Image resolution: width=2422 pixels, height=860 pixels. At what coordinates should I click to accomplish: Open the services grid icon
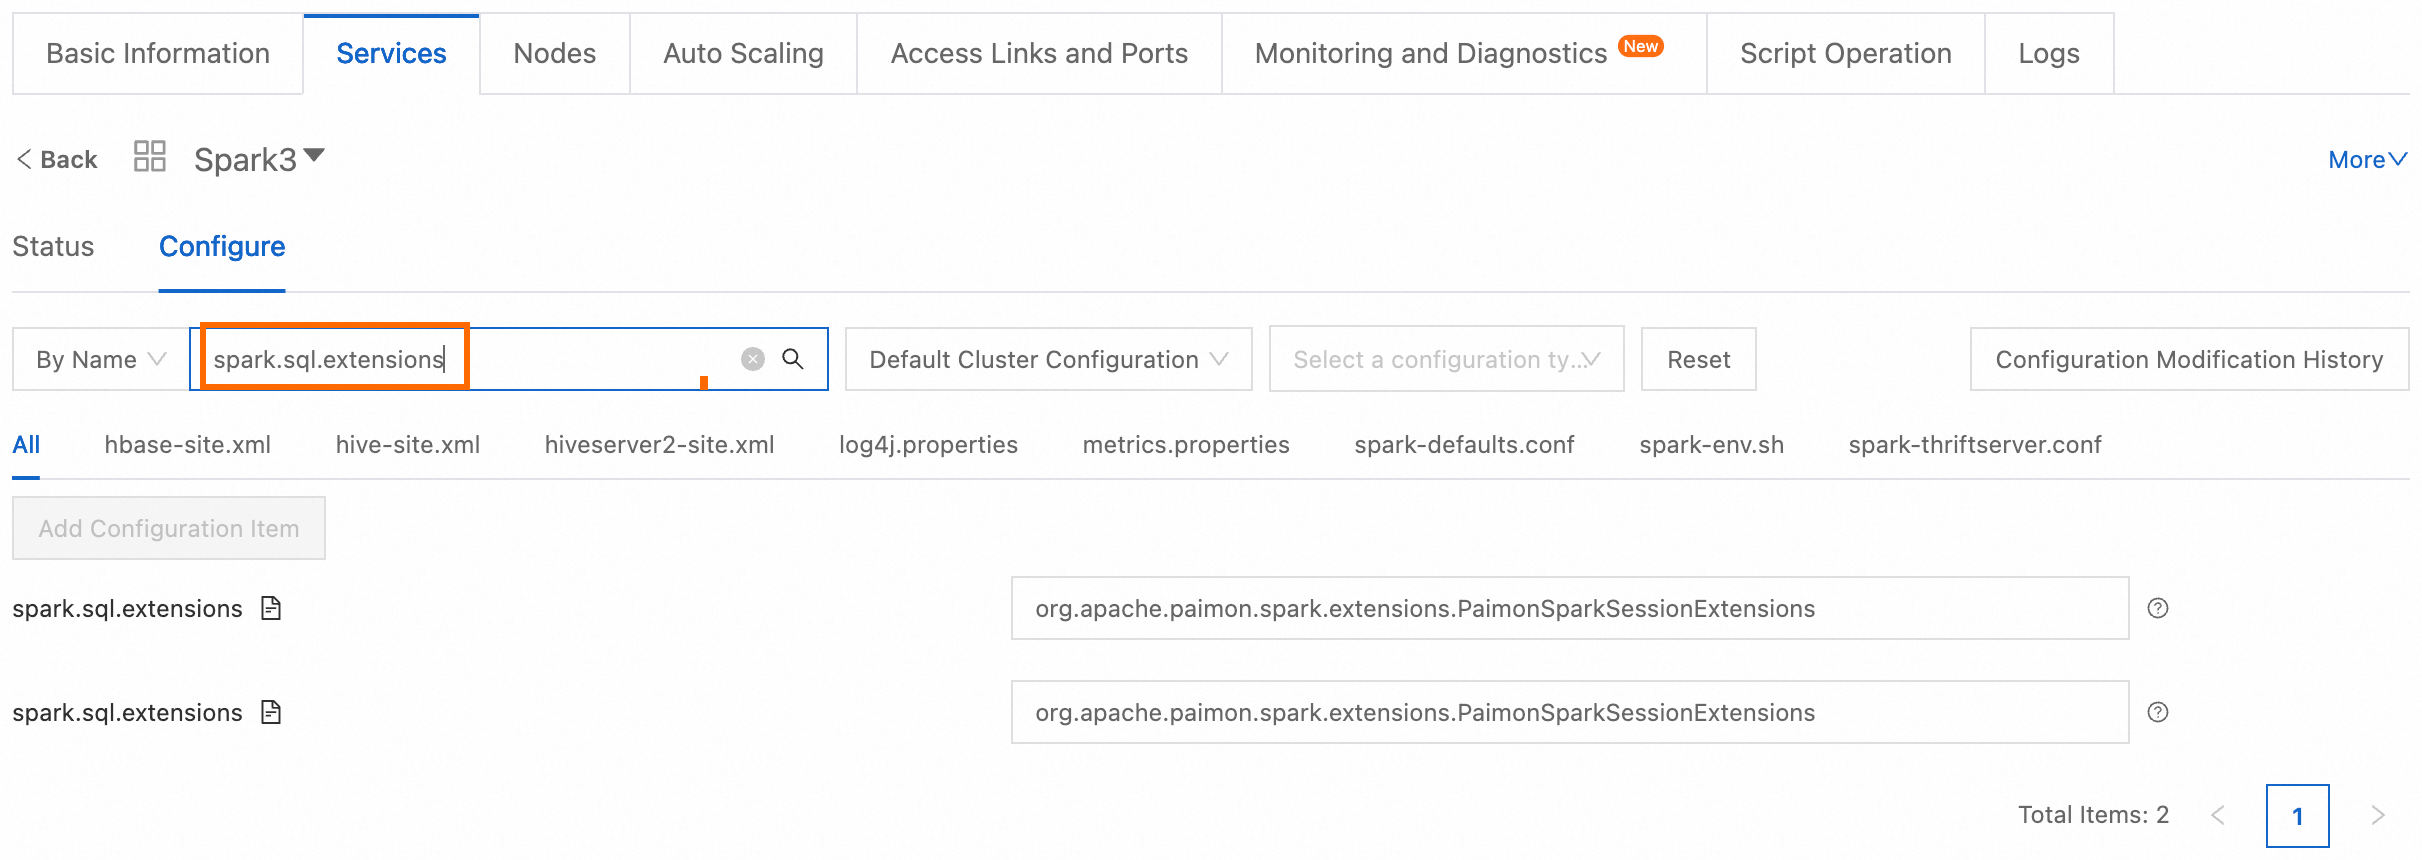click(150, 157)
